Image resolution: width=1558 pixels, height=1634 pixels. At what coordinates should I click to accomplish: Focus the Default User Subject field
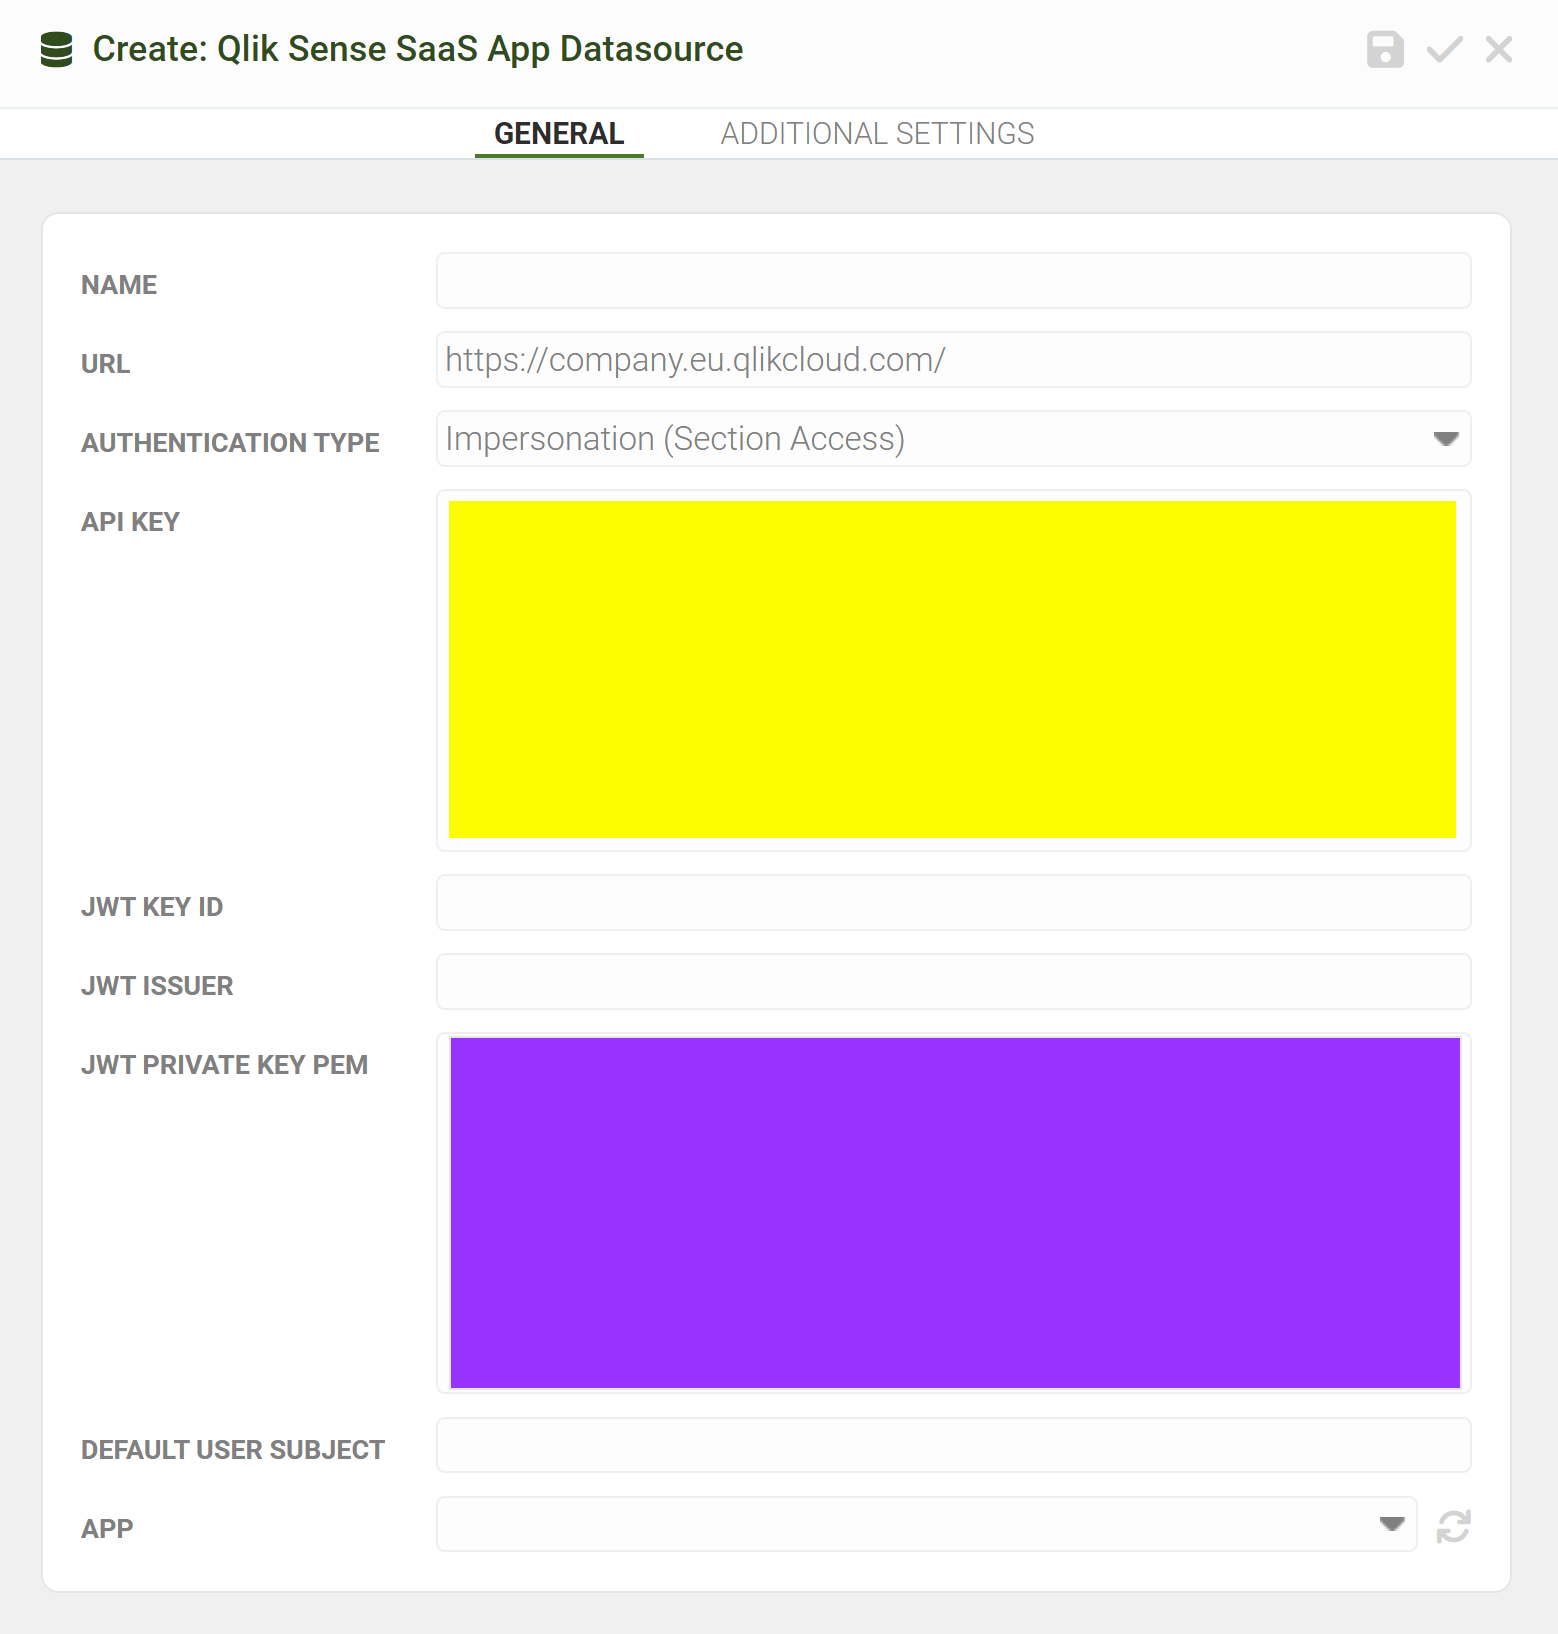click(x=953, y=1445)
